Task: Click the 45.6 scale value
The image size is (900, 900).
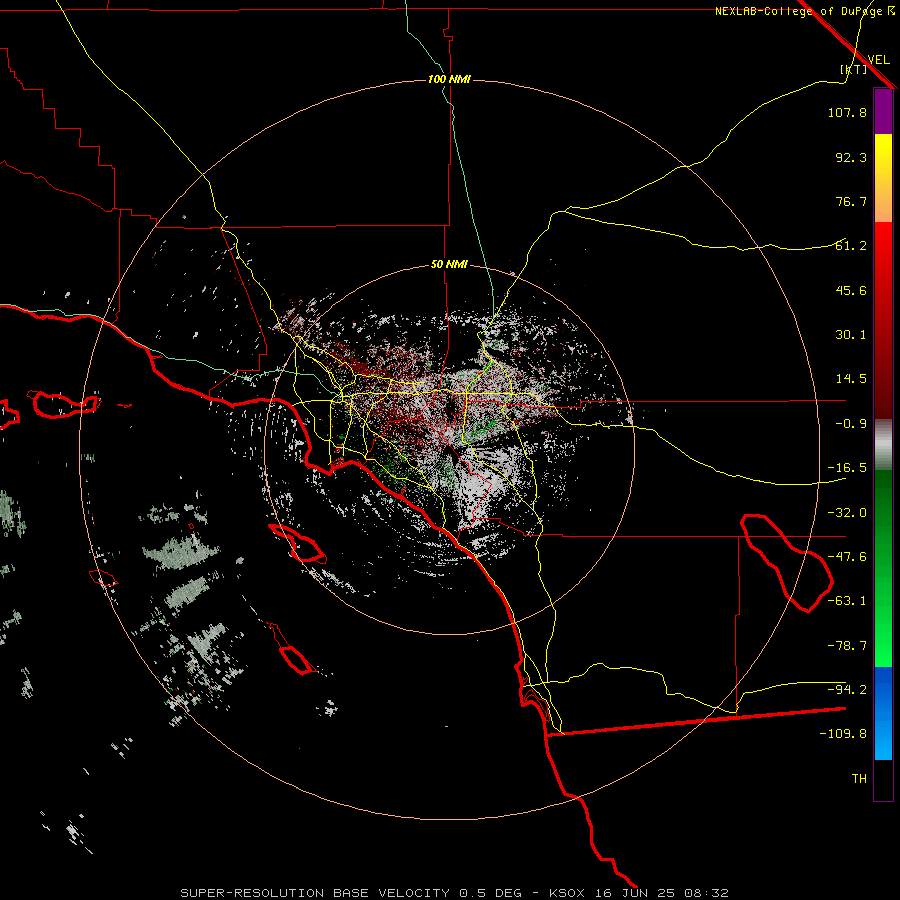Action: coord(851,290)
